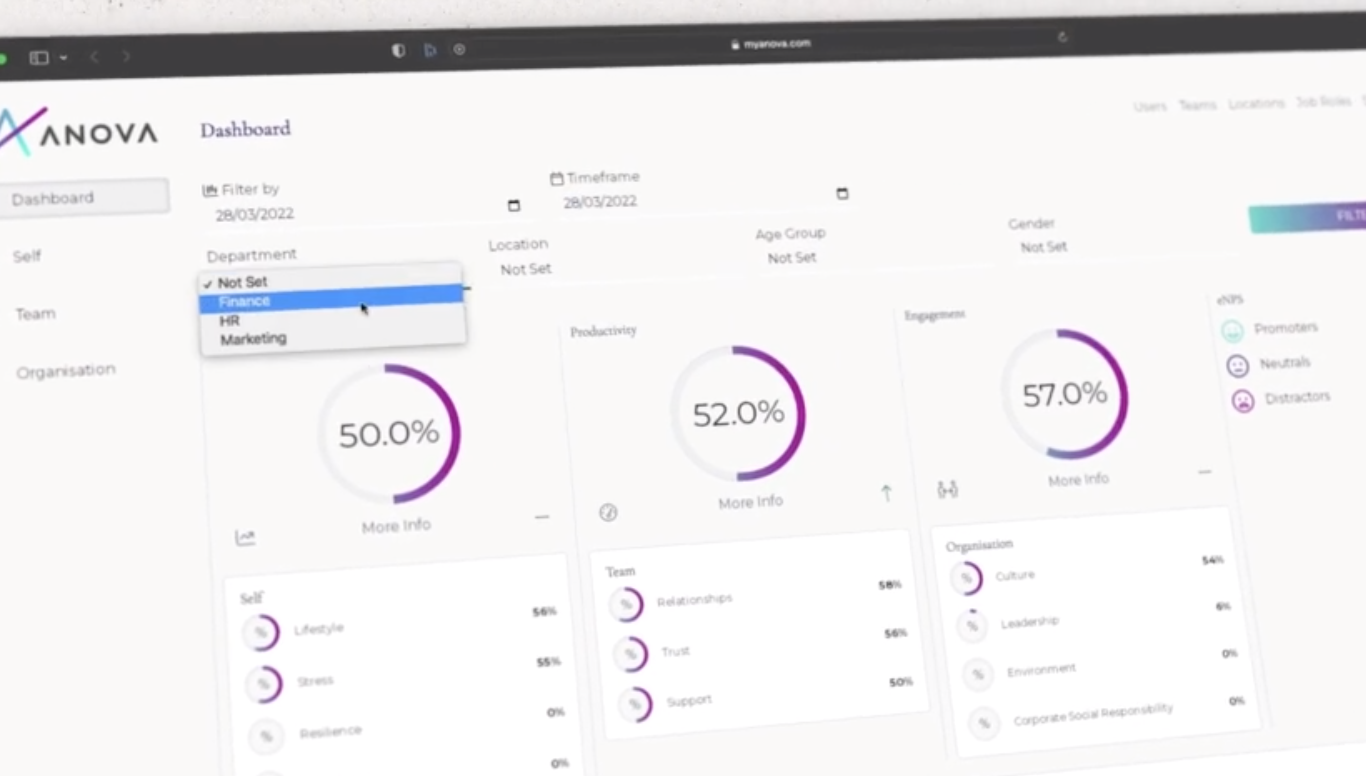Click the people icon on the Engagement card
The image size is (1366, 776).
coord(947,489)
